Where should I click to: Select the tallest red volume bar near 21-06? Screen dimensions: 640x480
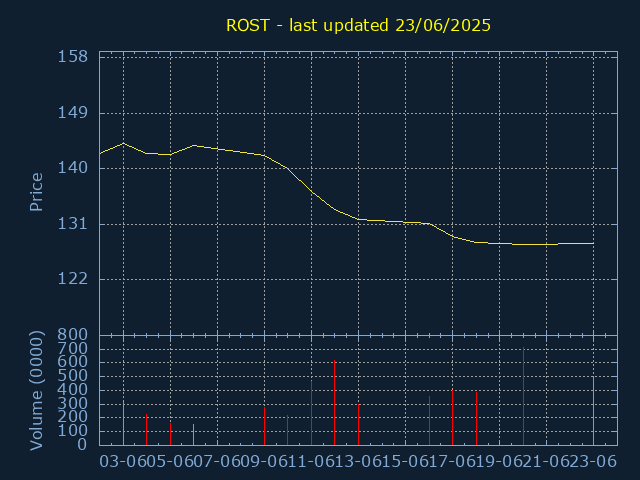coord(523,396)
